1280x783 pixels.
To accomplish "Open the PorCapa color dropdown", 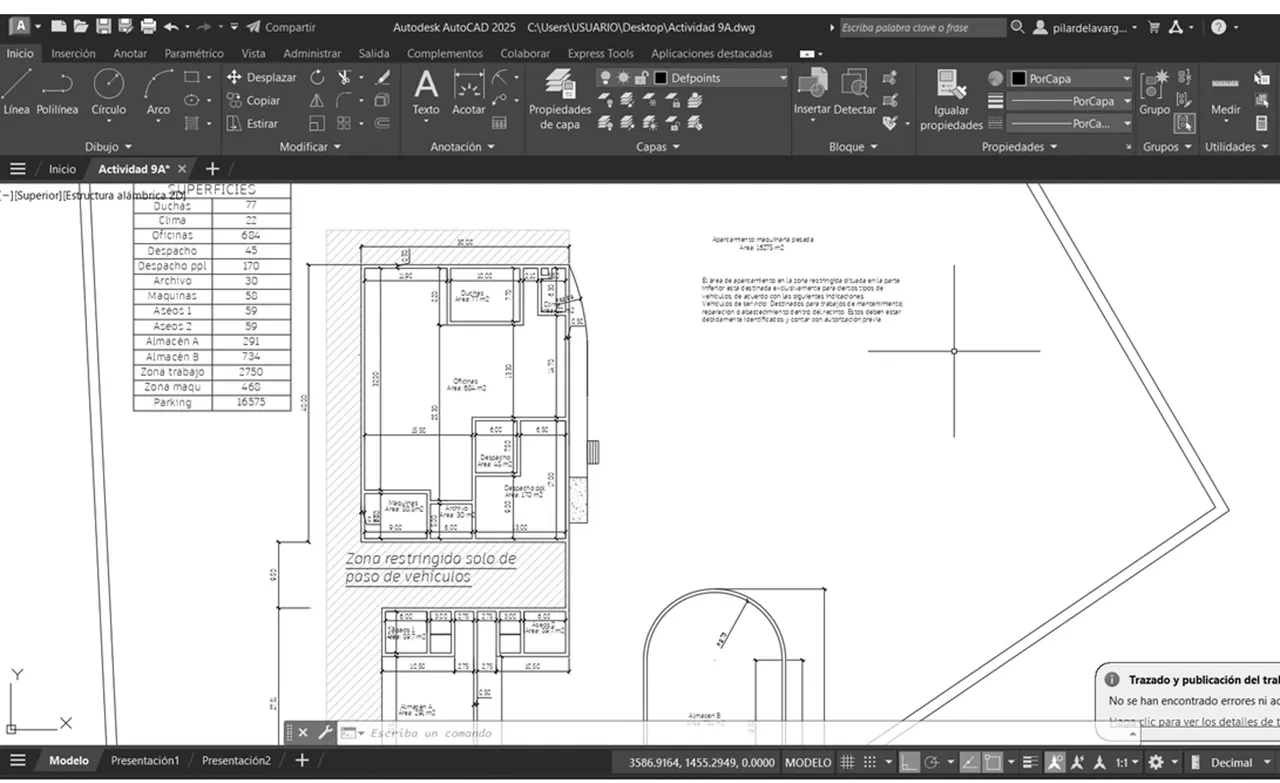I will pyautogui.click(x=1070, y=78).
